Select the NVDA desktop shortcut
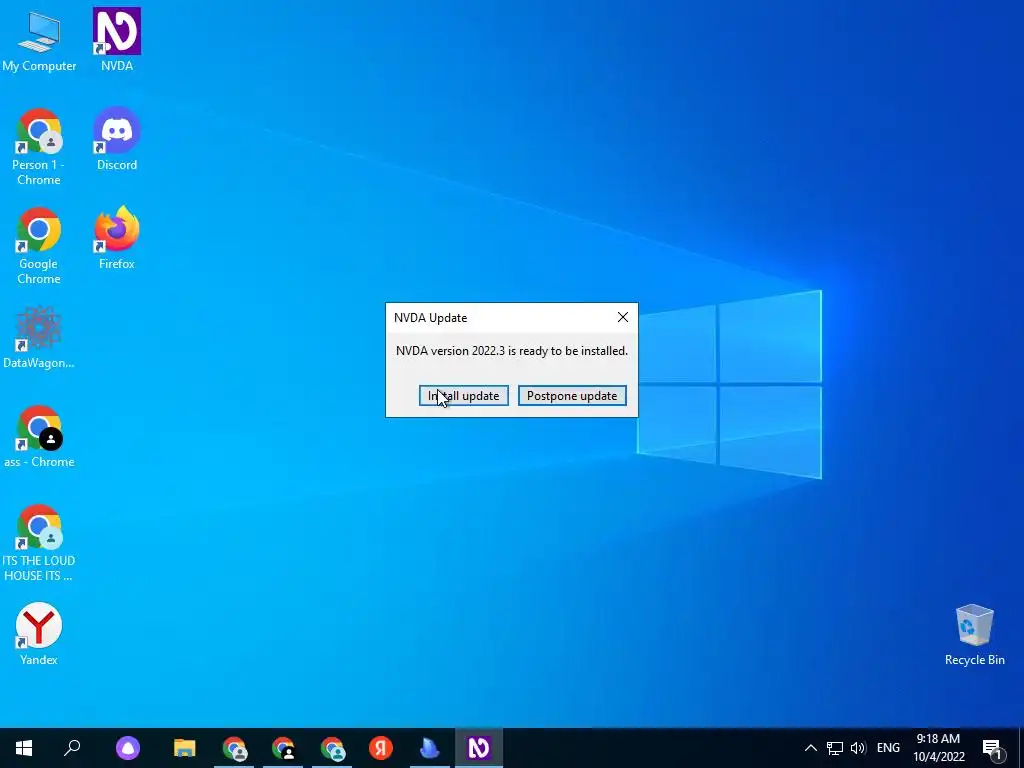 (117, 40)
